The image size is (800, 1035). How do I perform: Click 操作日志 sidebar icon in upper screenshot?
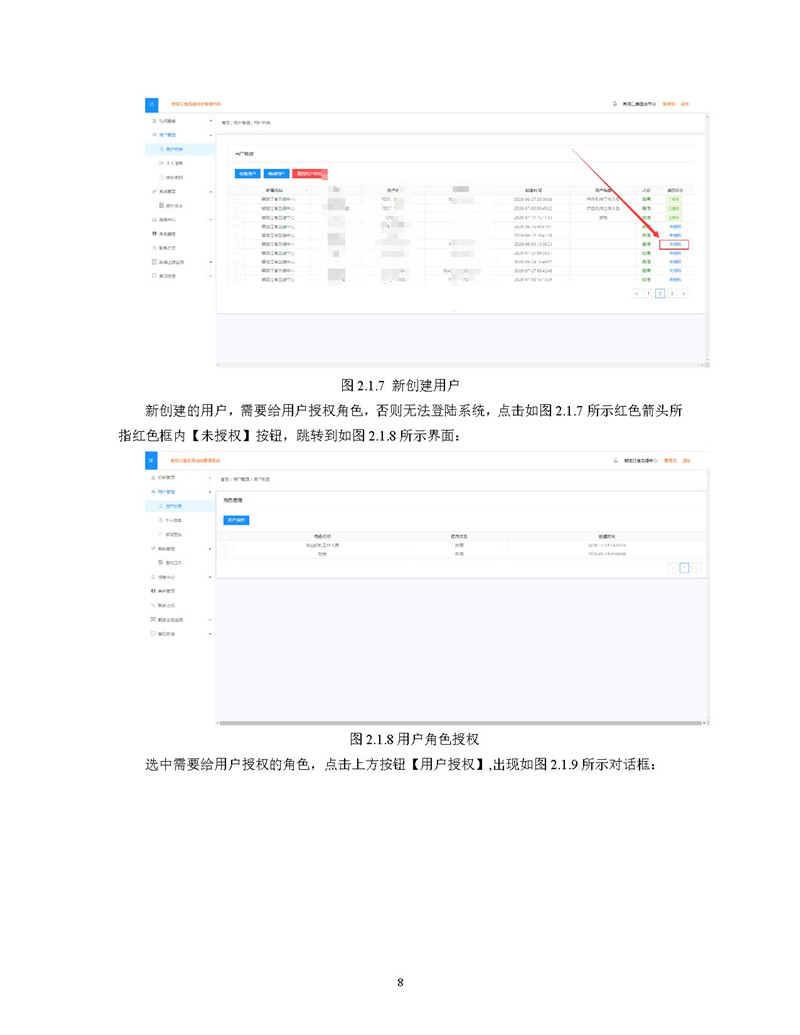(x=161, y=204)
